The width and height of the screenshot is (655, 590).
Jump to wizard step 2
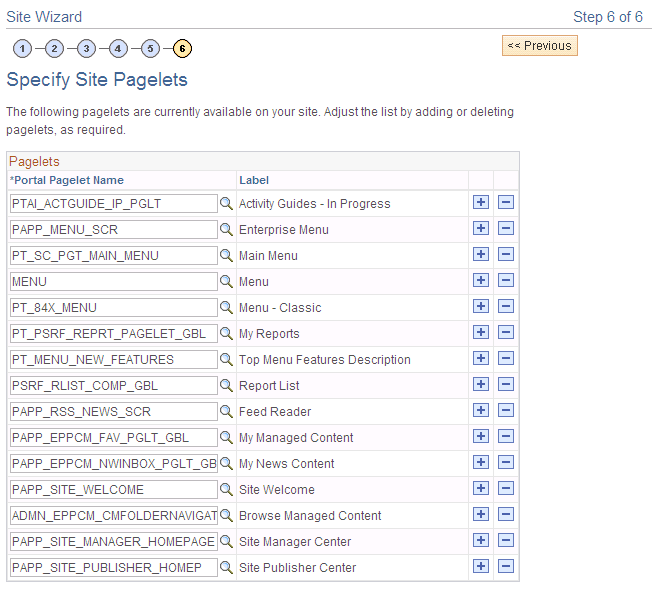pos(54,48)
